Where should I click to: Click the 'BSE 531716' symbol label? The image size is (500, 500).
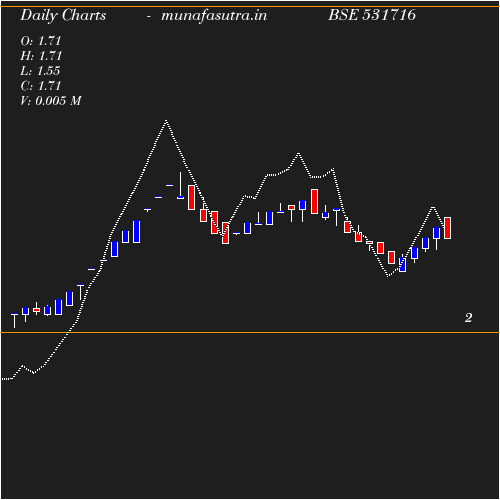372,15
